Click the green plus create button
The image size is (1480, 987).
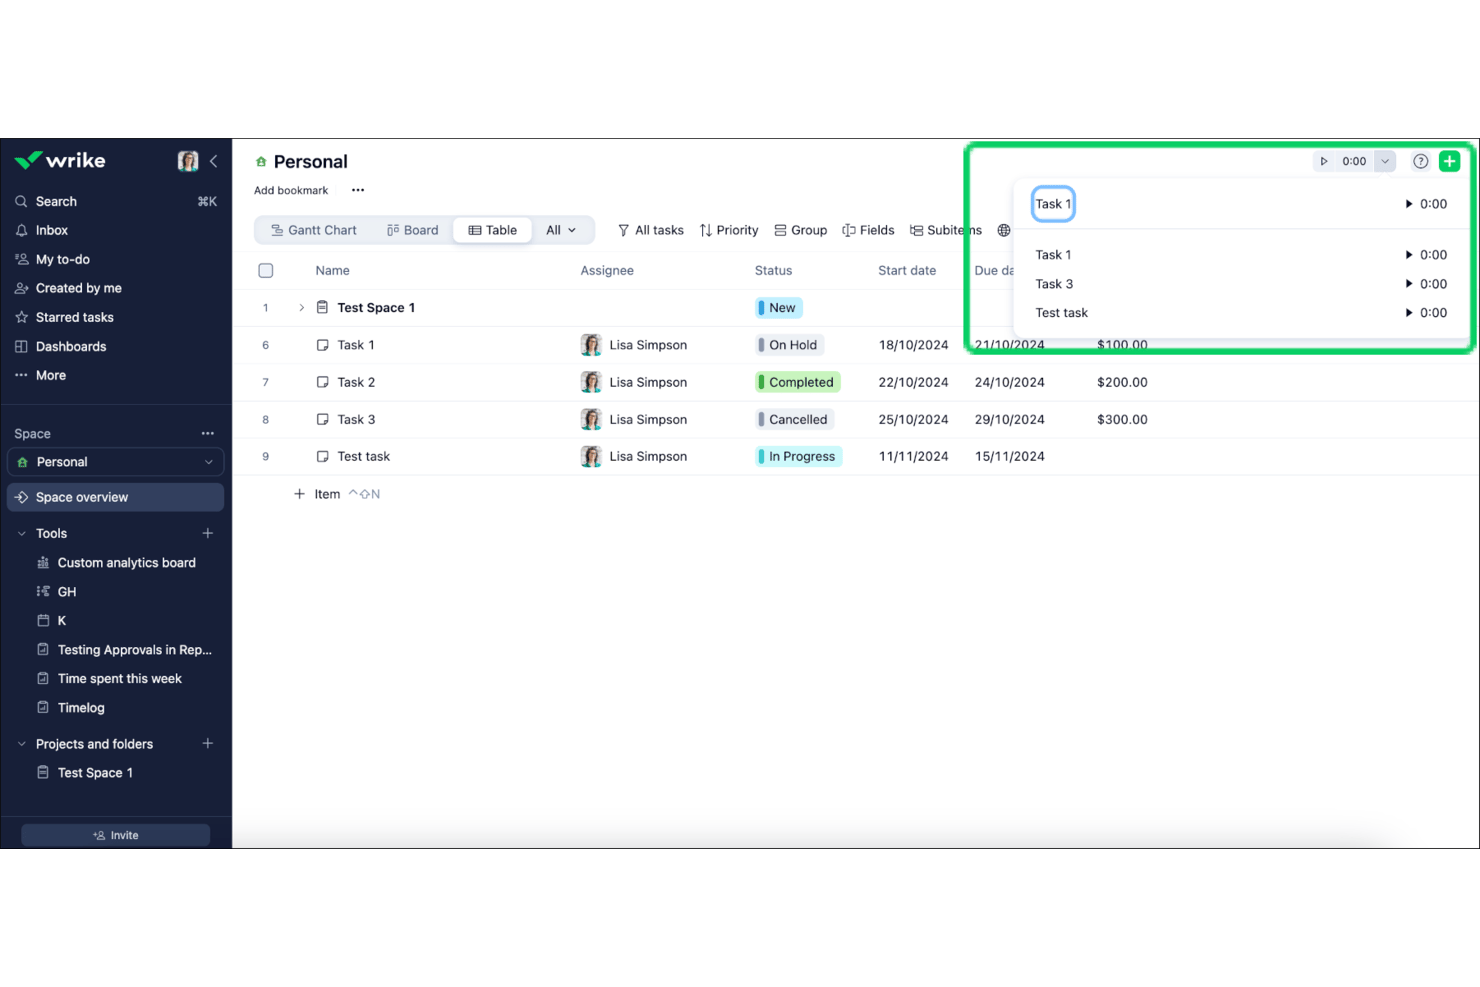click(x=1449, y=161)
